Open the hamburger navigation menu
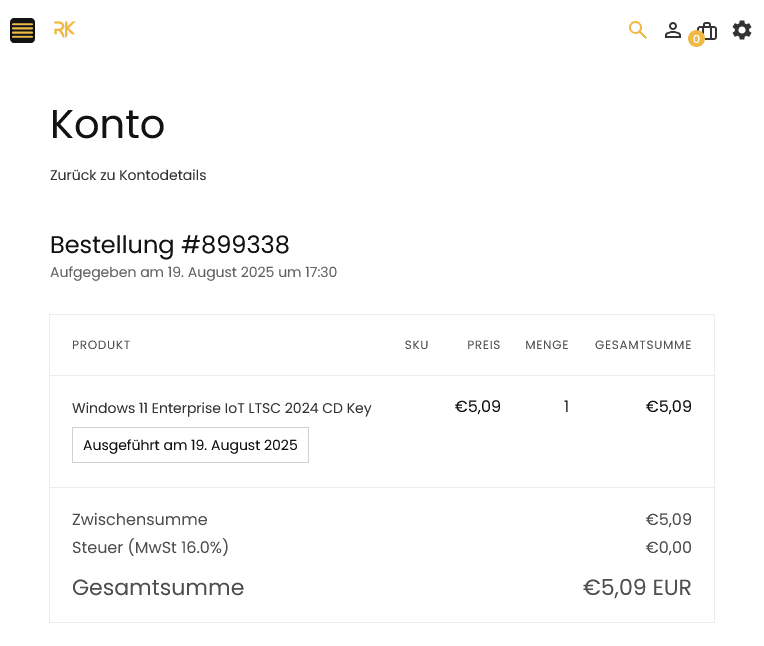The image size is (764, 646). coord(23,30)
